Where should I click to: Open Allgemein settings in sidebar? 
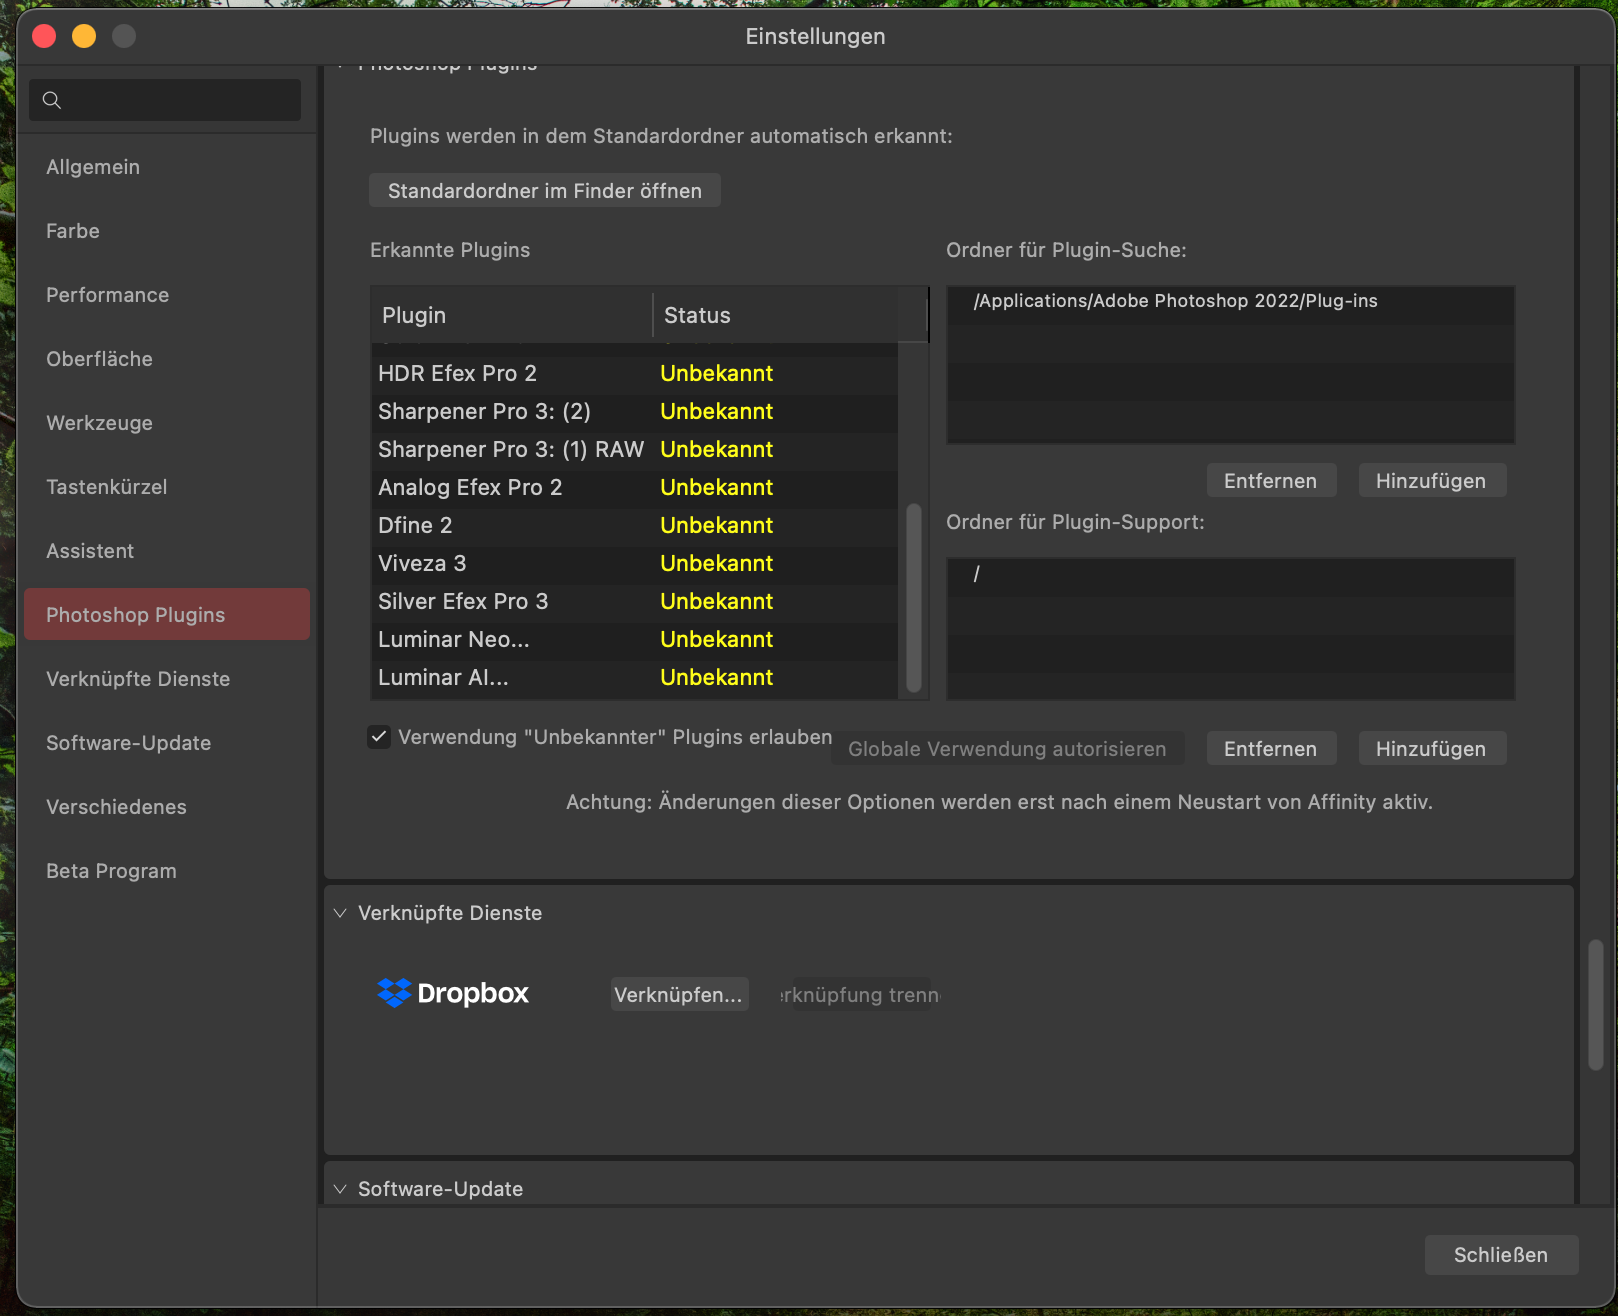point(167,167)
